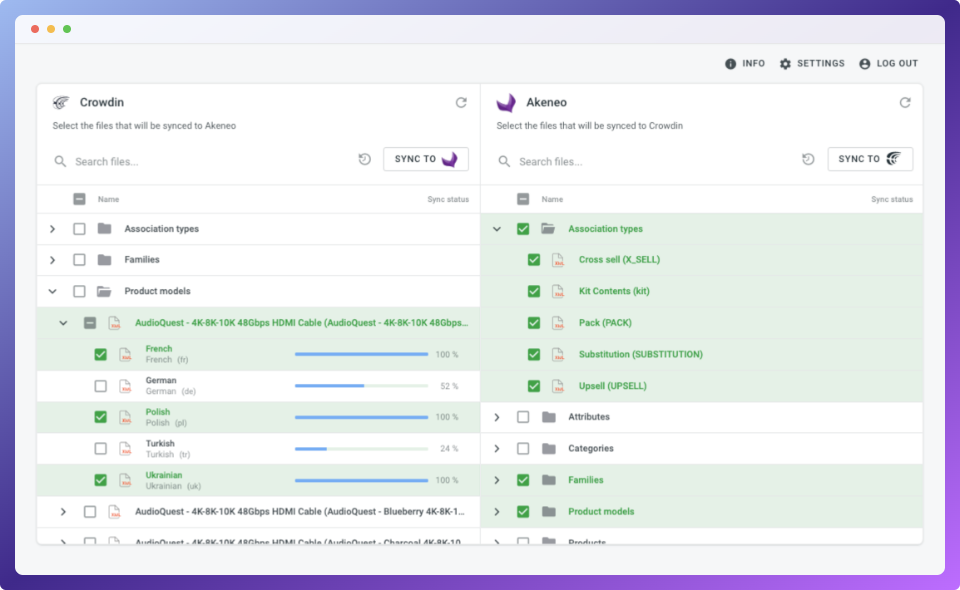Screen dimensions: 960x590
Task: Select Substitution (SUBSTITUTION) file name
Action: click(640, 354)
